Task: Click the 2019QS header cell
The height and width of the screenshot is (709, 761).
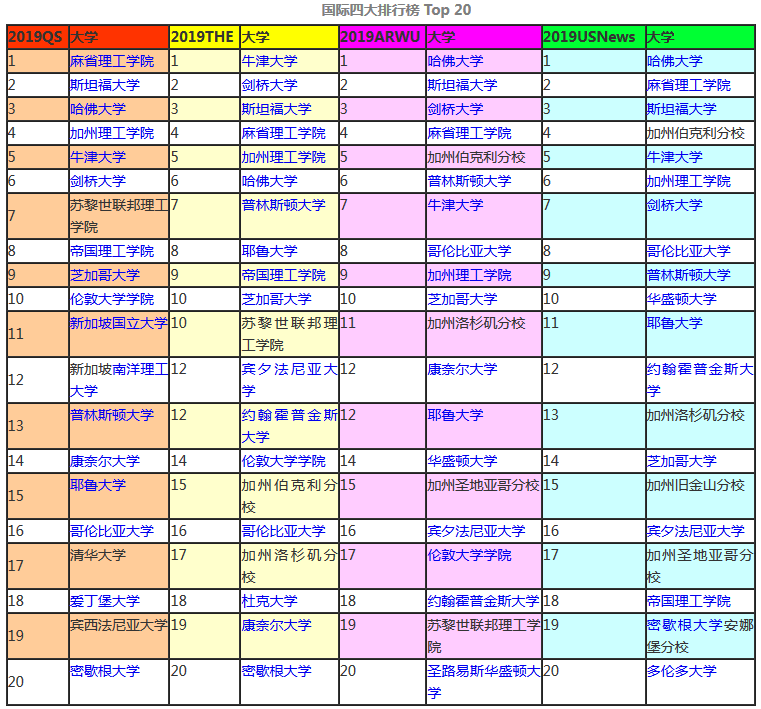Action: [38, 37]
